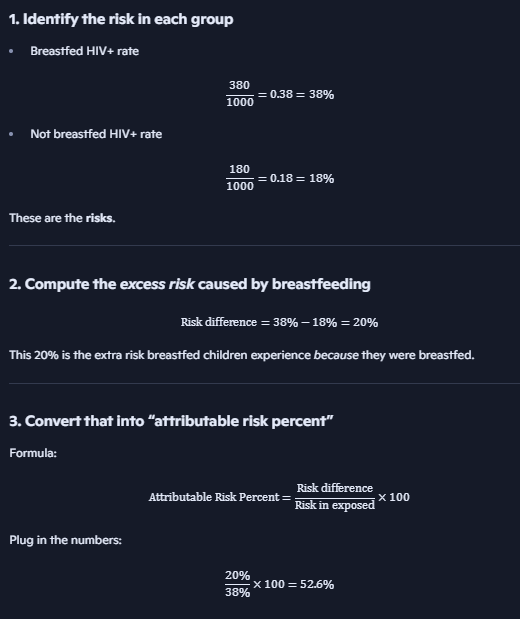This screenshot has height=619, width=520.
Task: Click 'Attributable Risk Percent' in the formula
Action: [214, 497]
